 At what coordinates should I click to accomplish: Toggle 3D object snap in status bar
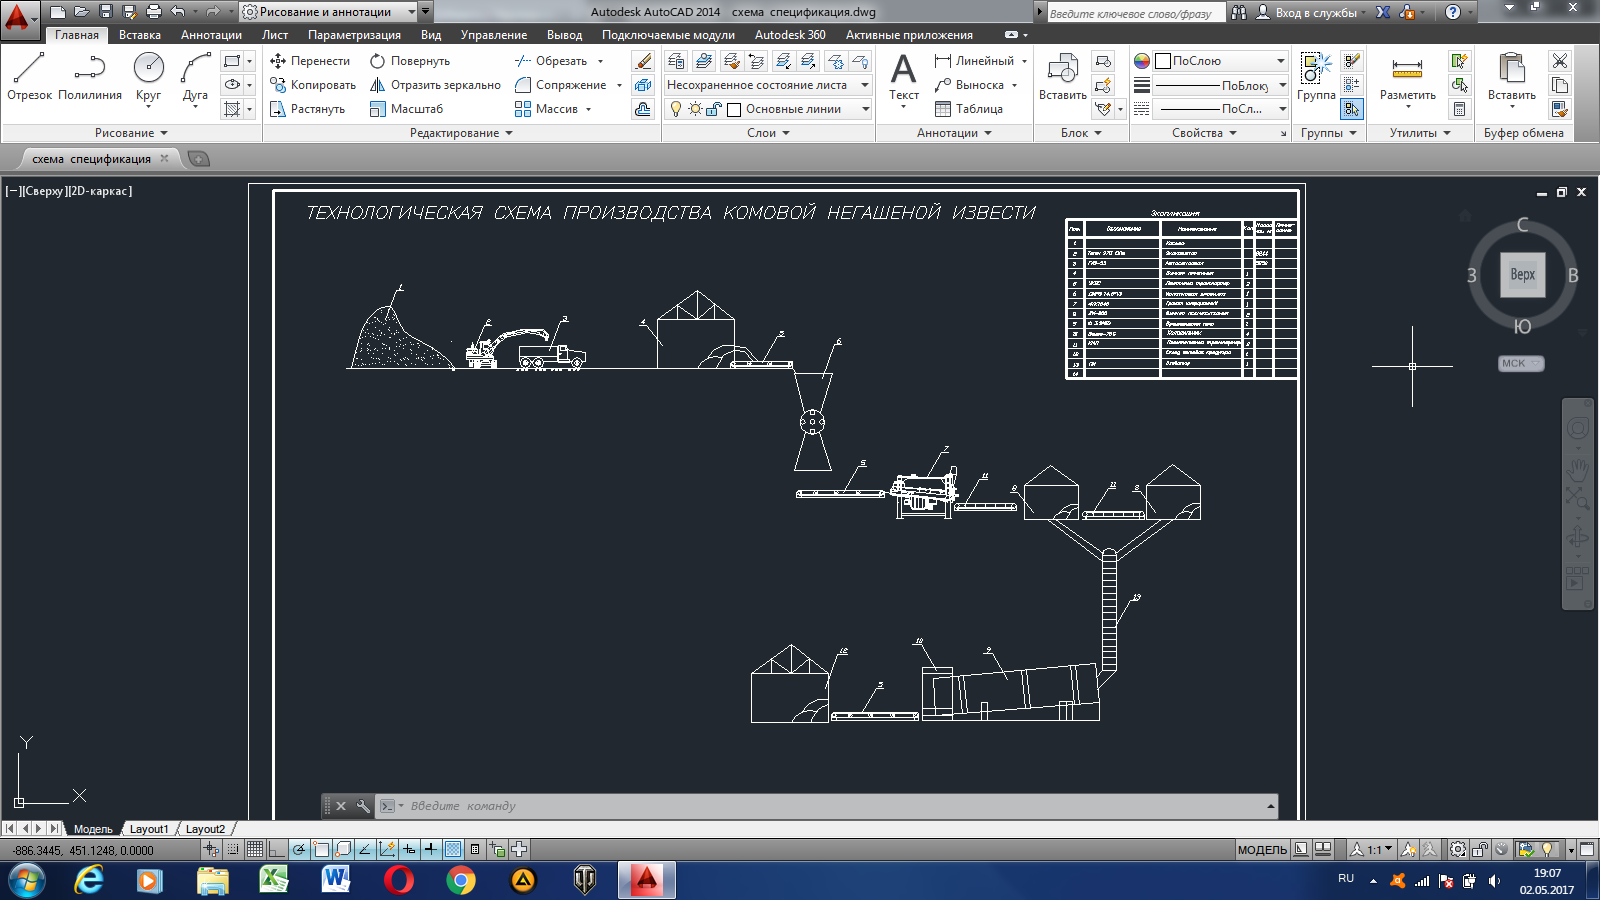343,849
